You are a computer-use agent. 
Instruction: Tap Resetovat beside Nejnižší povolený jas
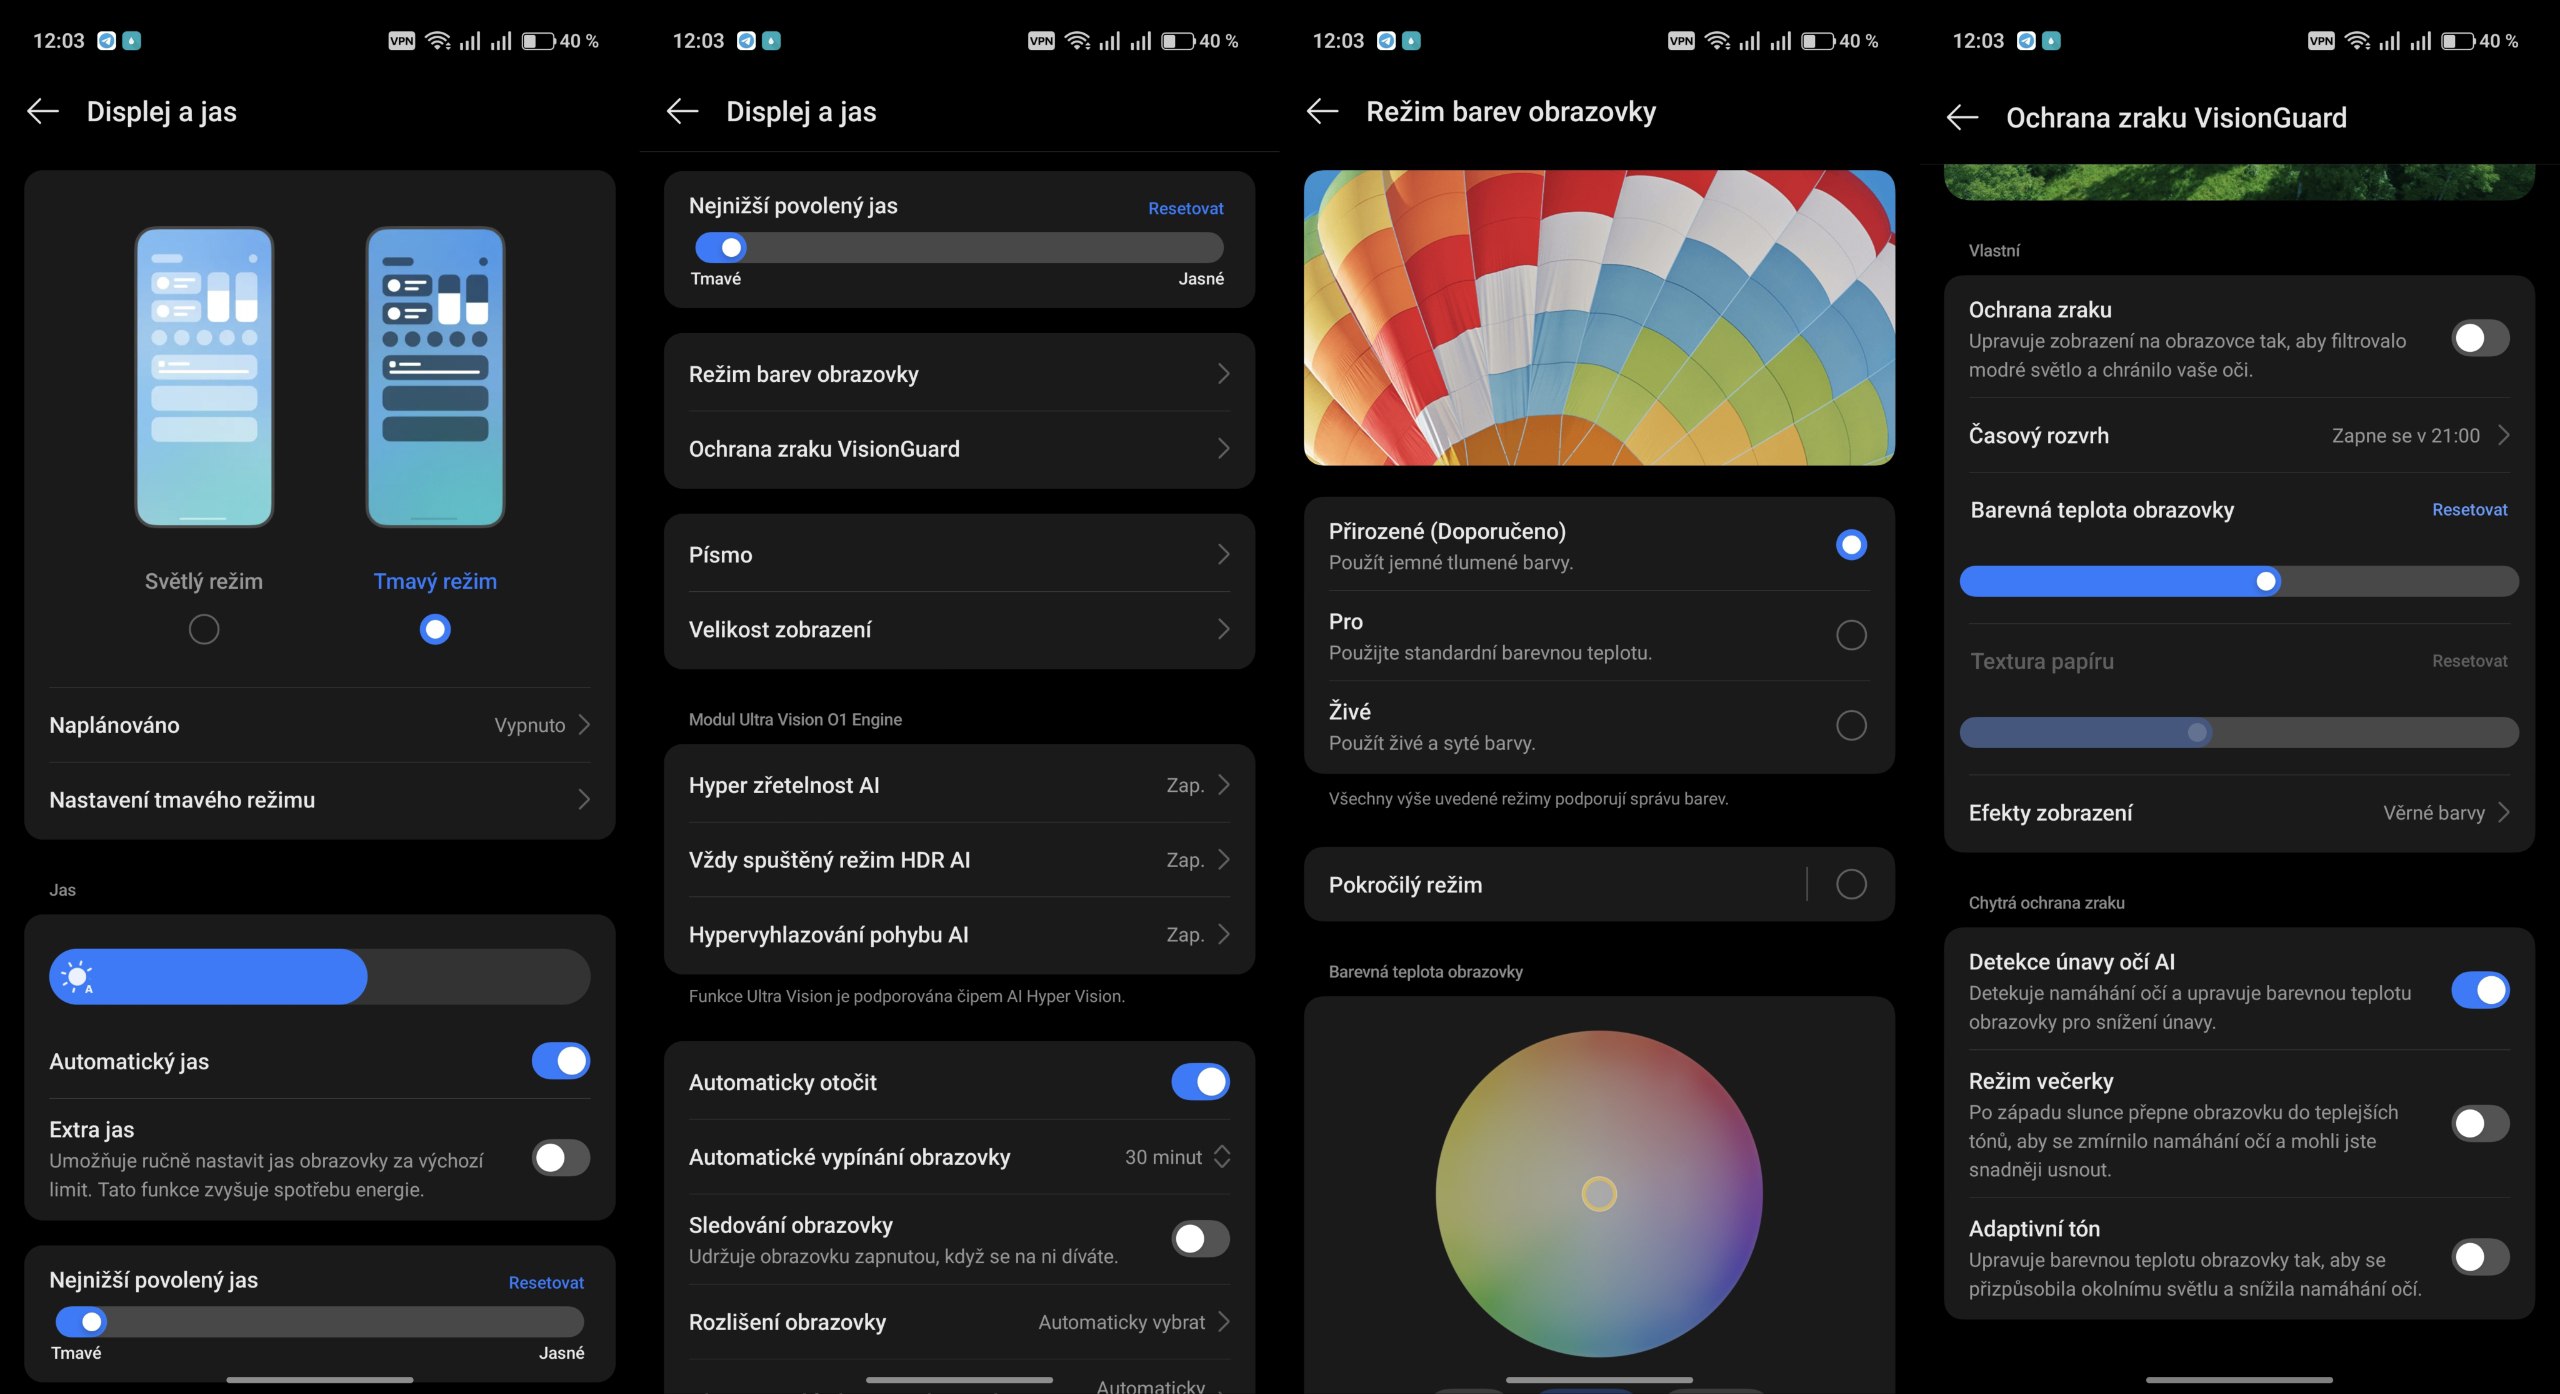(1185, 208)
